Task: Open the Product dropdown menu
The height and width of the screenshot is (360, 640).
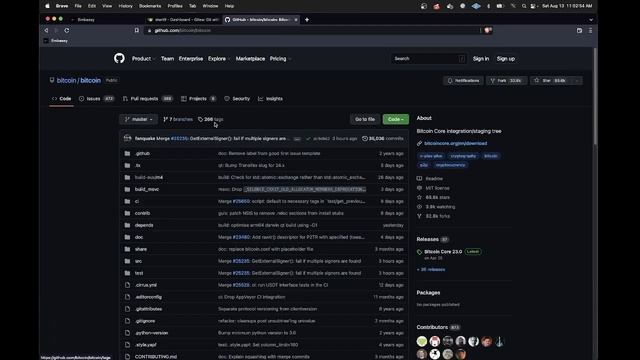Action: (143, 59)
